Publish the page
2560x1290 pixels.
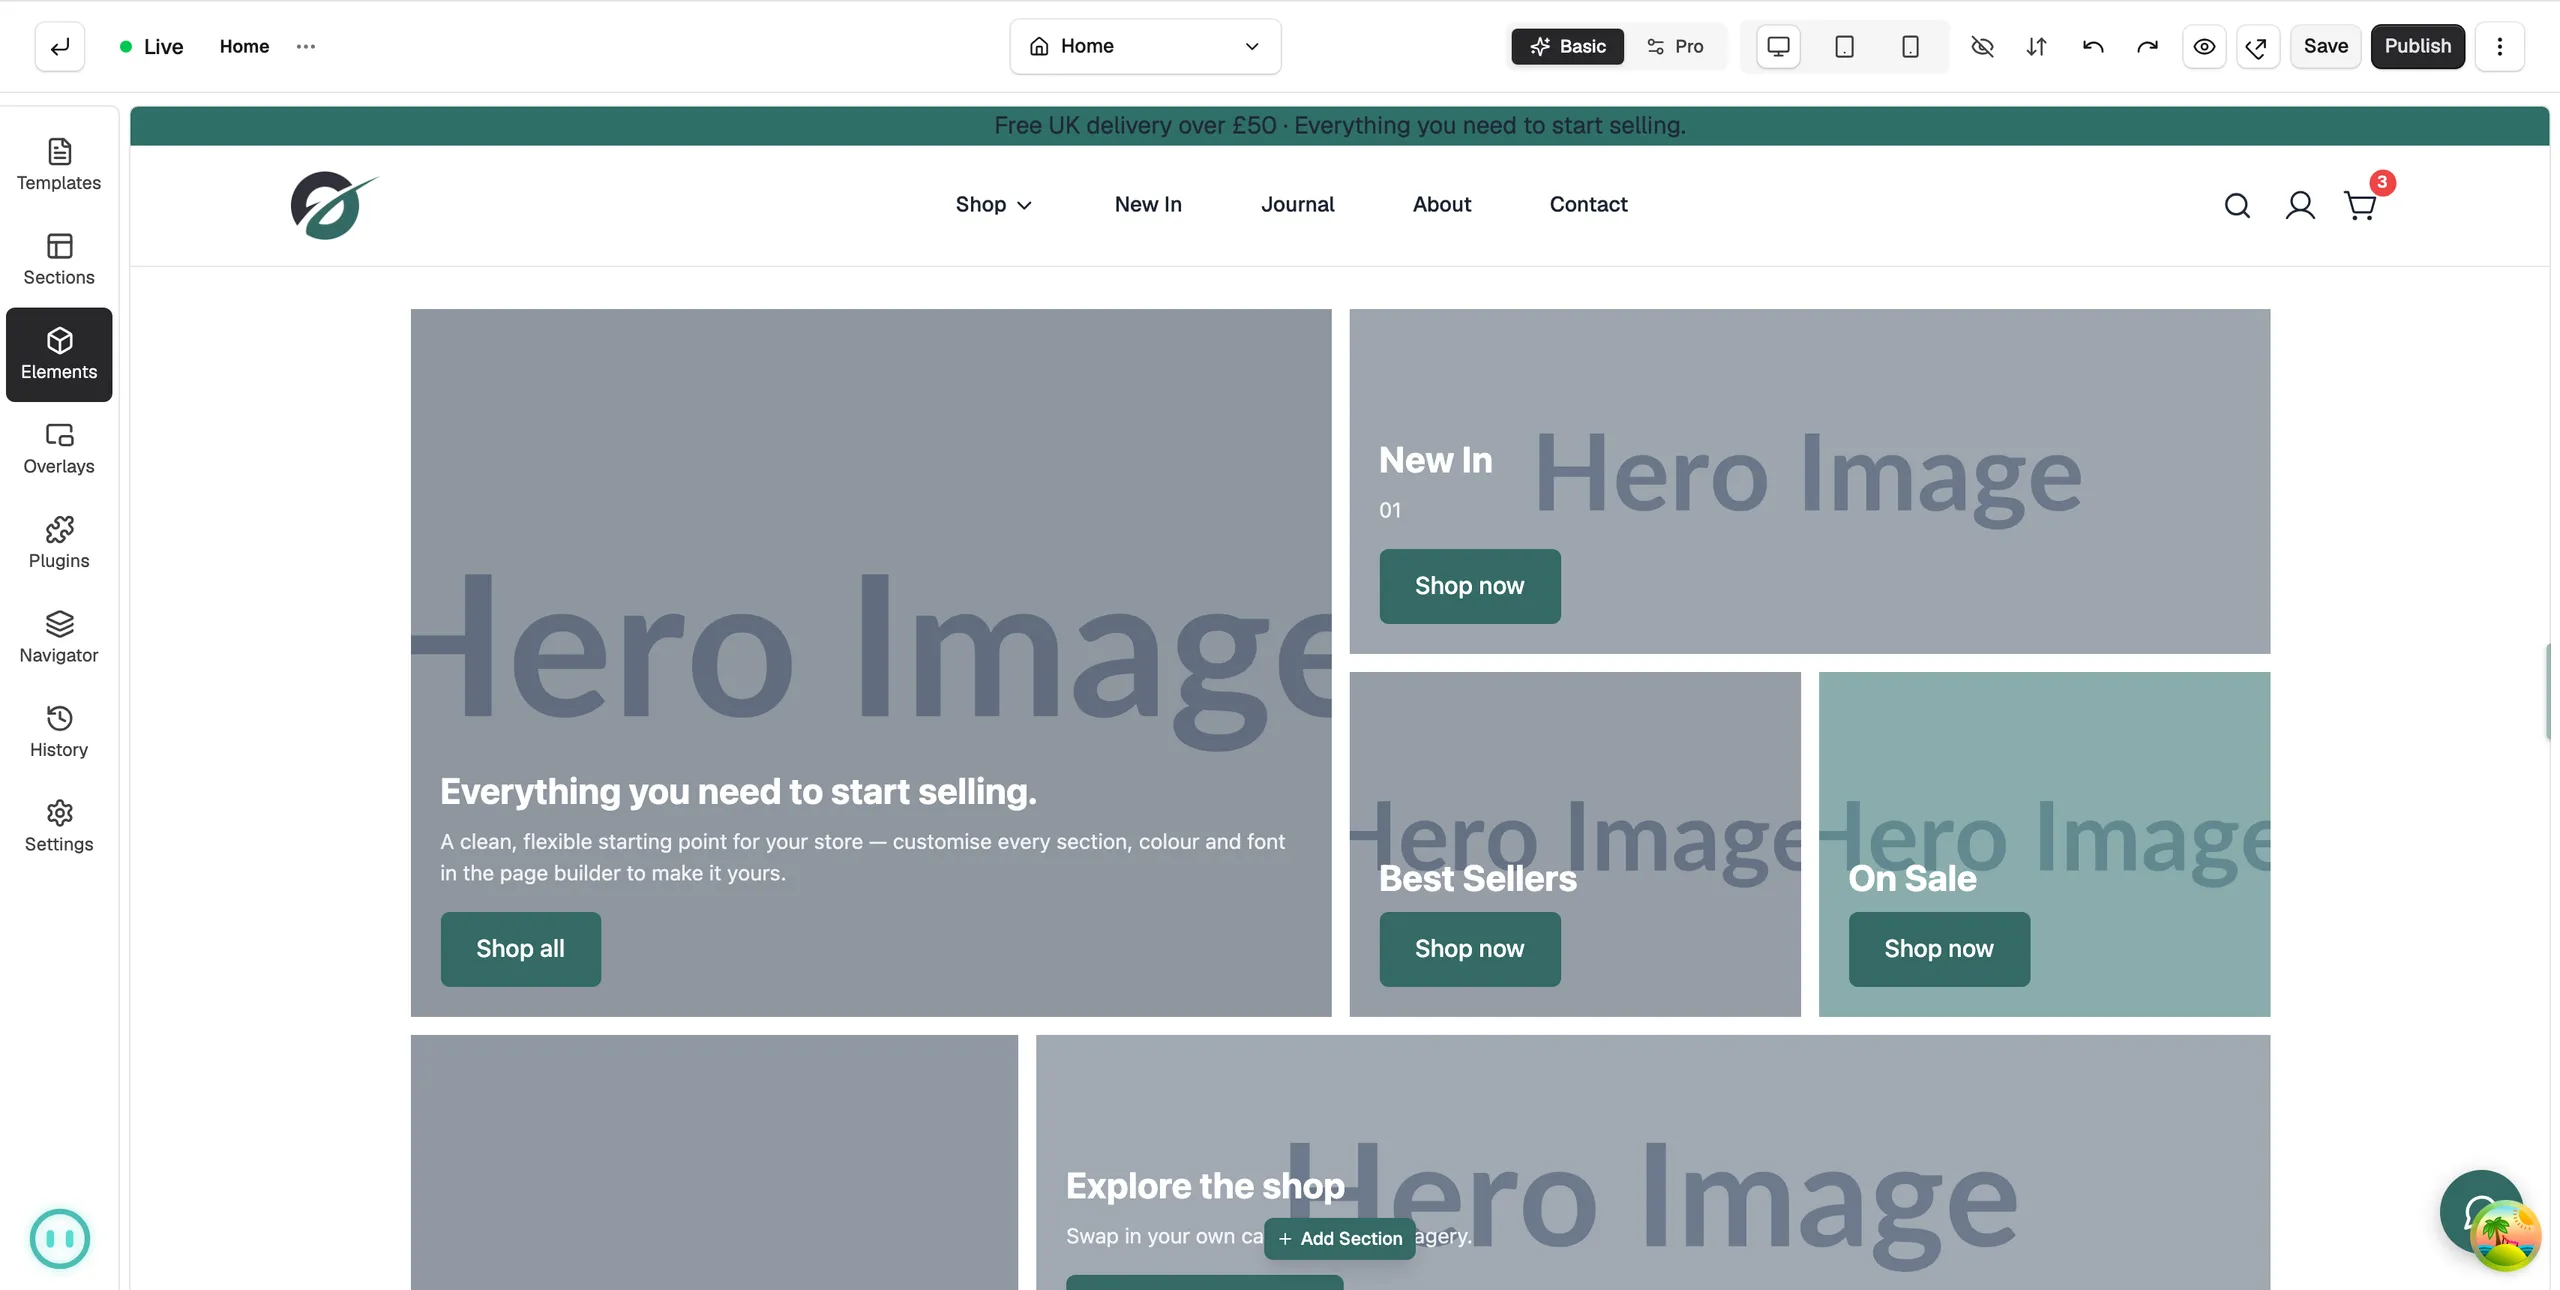pyautogui.click(x=2417, y=46)
